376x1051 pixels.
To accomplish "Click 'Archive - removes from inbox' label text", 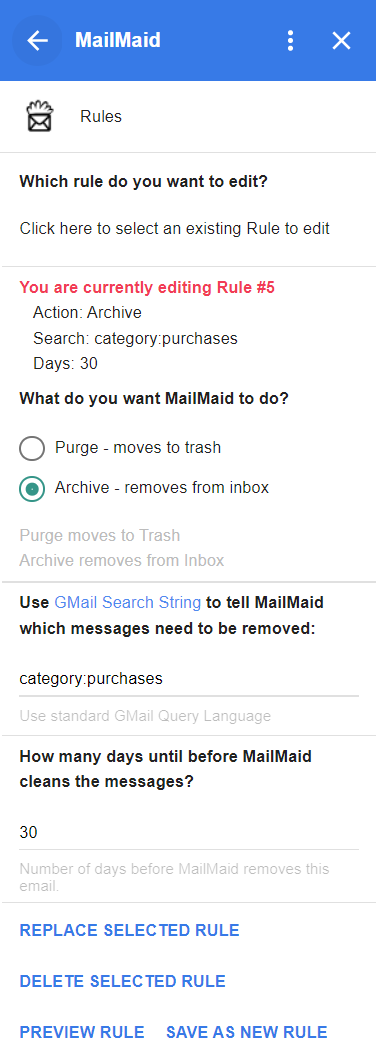I will tap(162, 487).
